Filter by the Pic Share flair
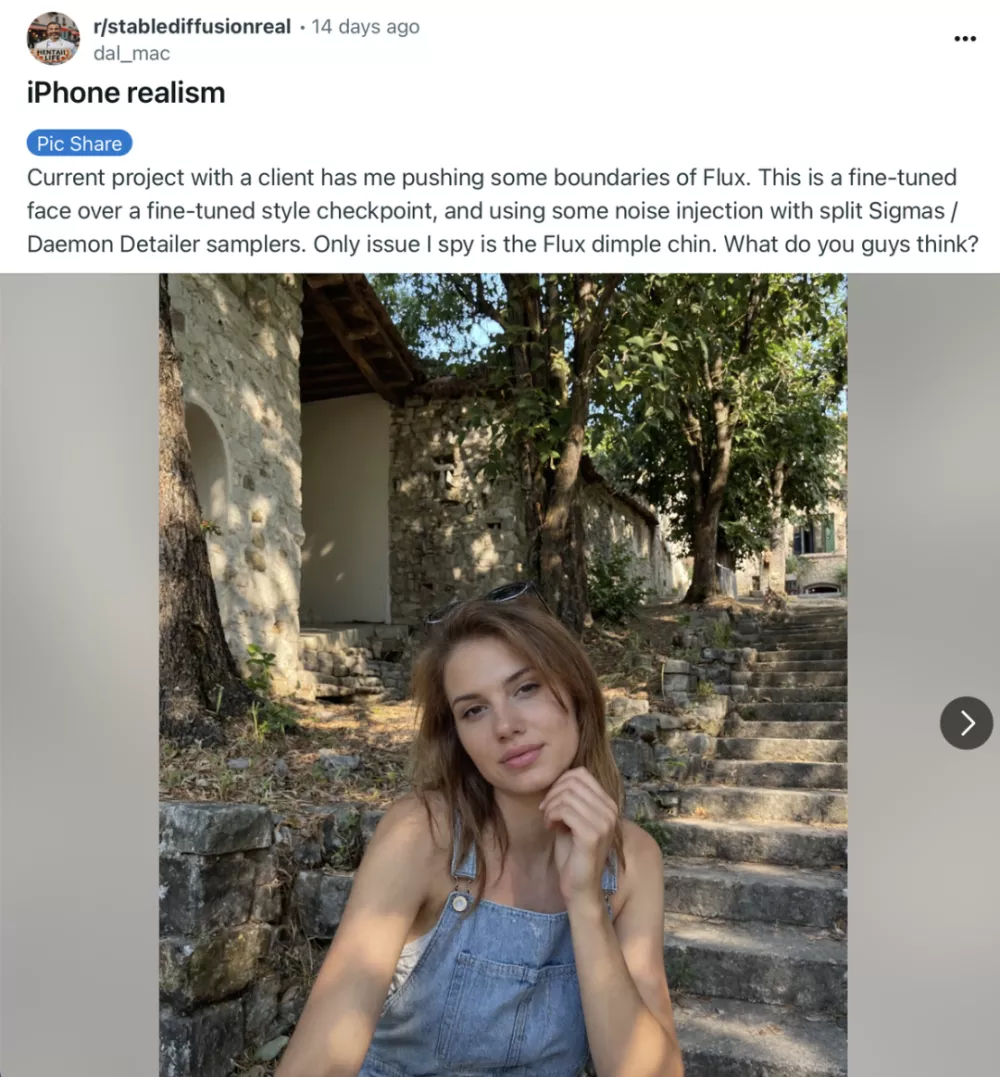Image resolution: width=1000 pixels, height=1077 pixels. click(x=79, y=143)
